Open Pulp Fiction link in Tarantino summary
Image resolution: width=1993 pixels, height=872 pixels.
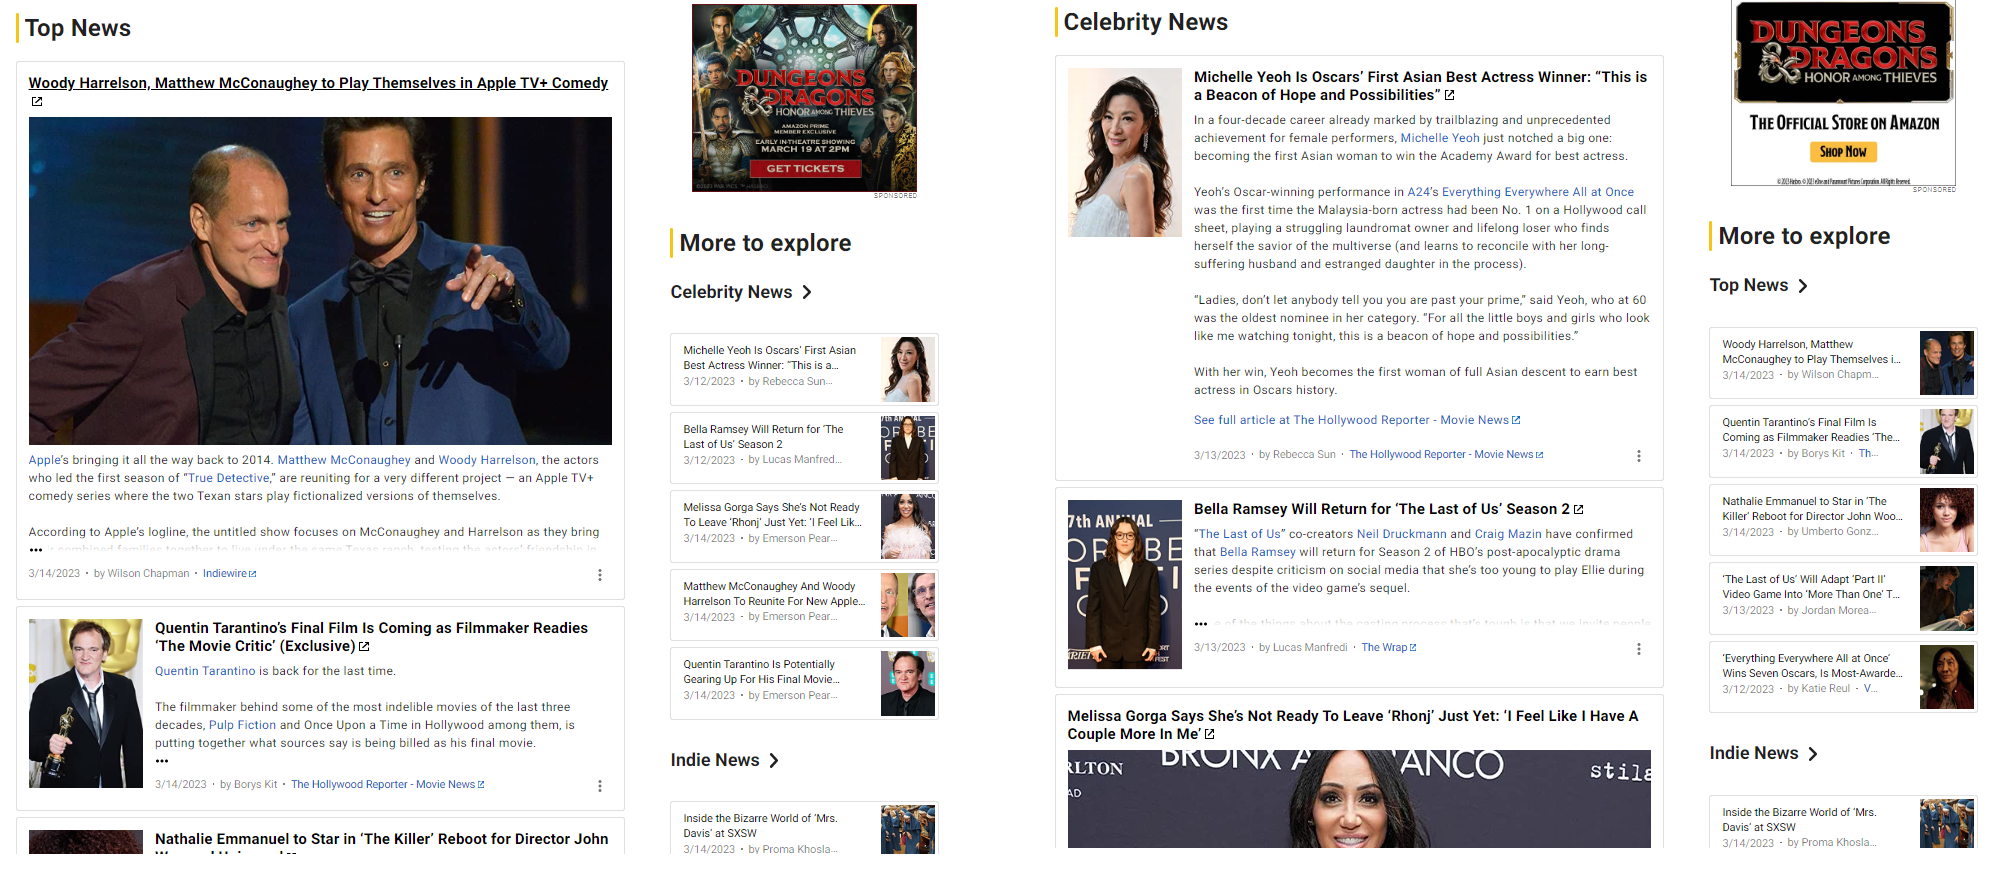coord(242,725)
